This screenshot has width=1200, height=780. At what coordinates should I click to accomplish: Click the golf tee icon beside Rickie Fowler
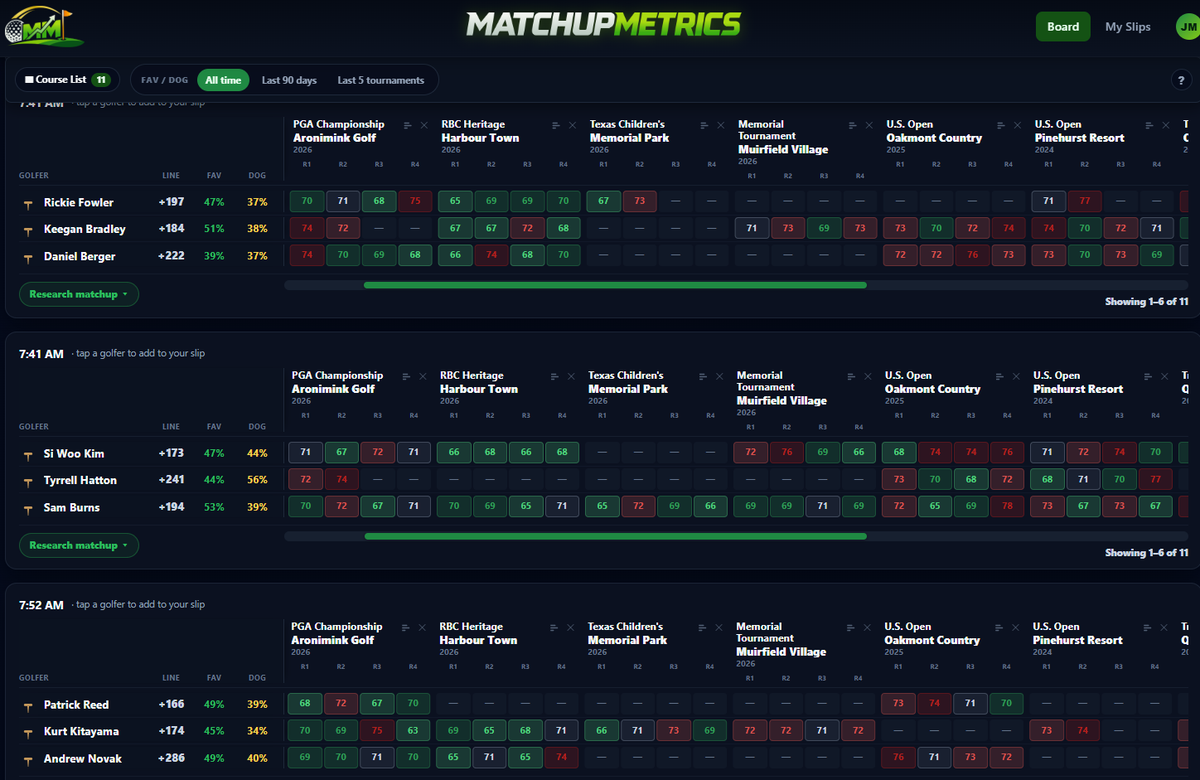click(29, 203)
